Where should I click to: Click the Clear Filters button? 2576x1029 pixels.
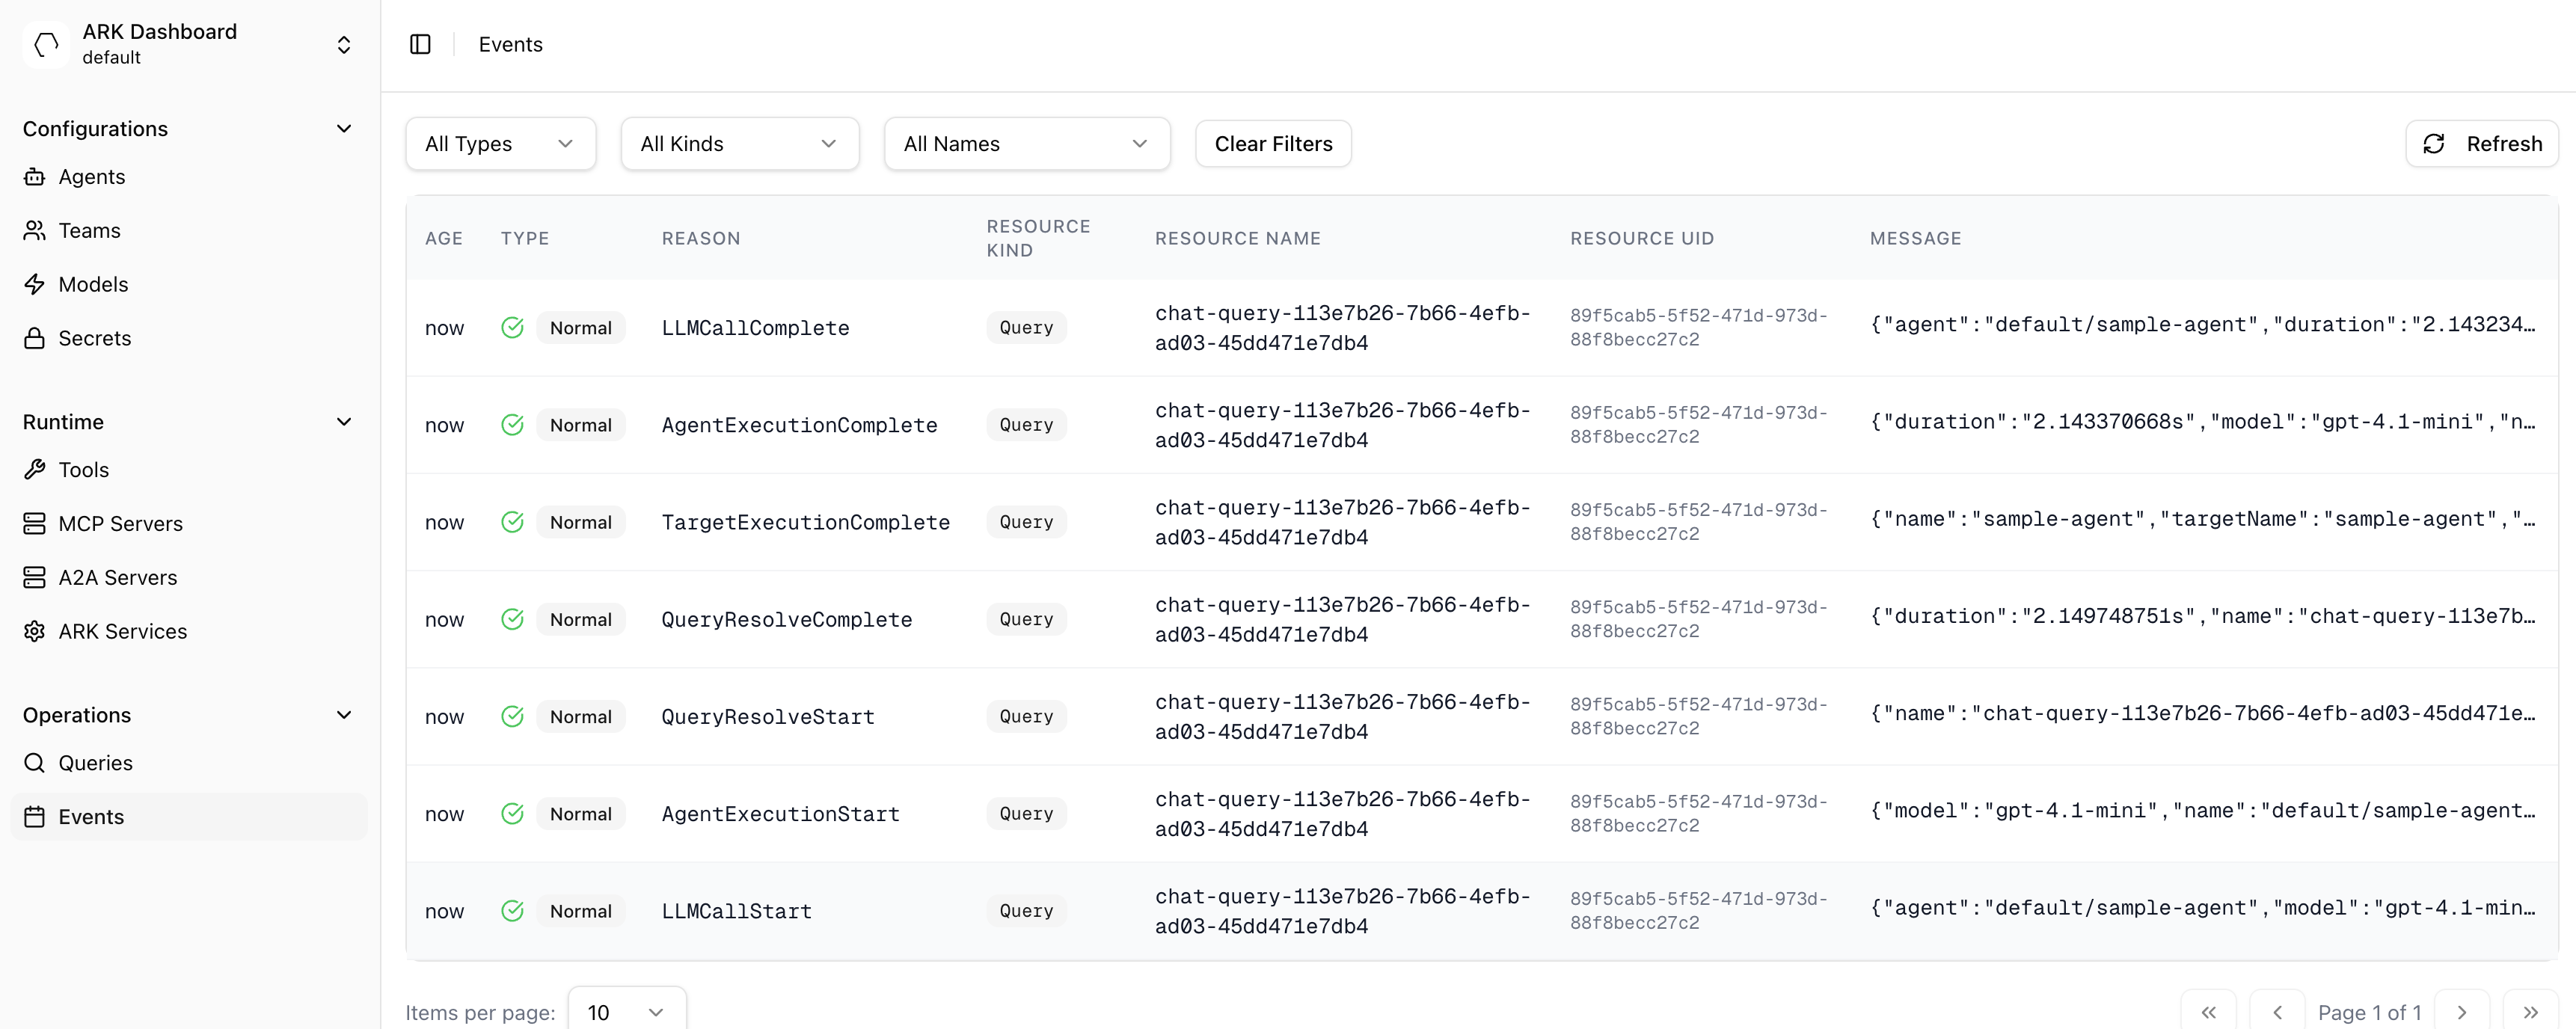tap(1273, 143)
